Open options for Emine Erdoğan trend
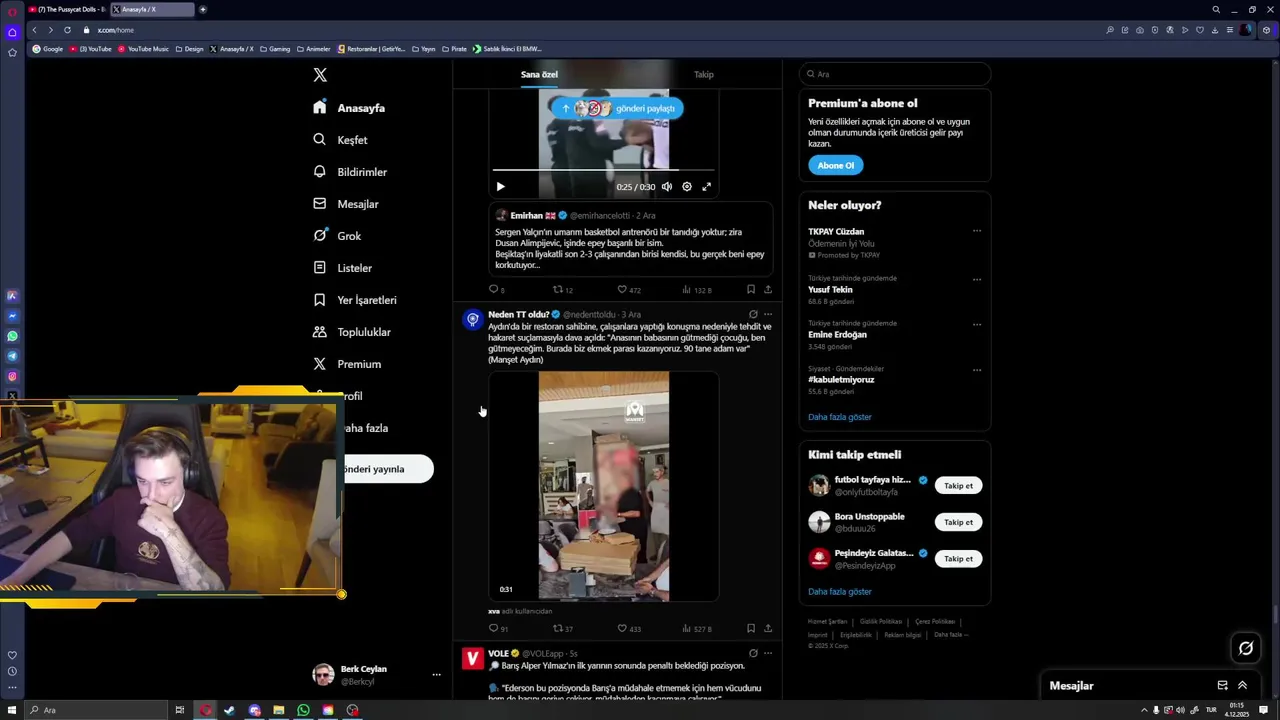 [977, 324]
